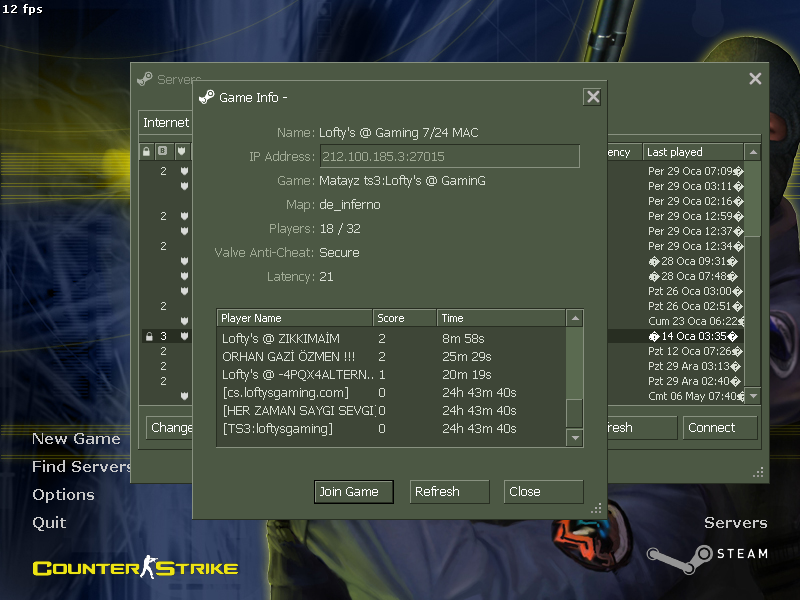Image resolution: width=800 pixels, height=600 pixels.
Task: Sort by Last played column header
Action: (692, 152)
